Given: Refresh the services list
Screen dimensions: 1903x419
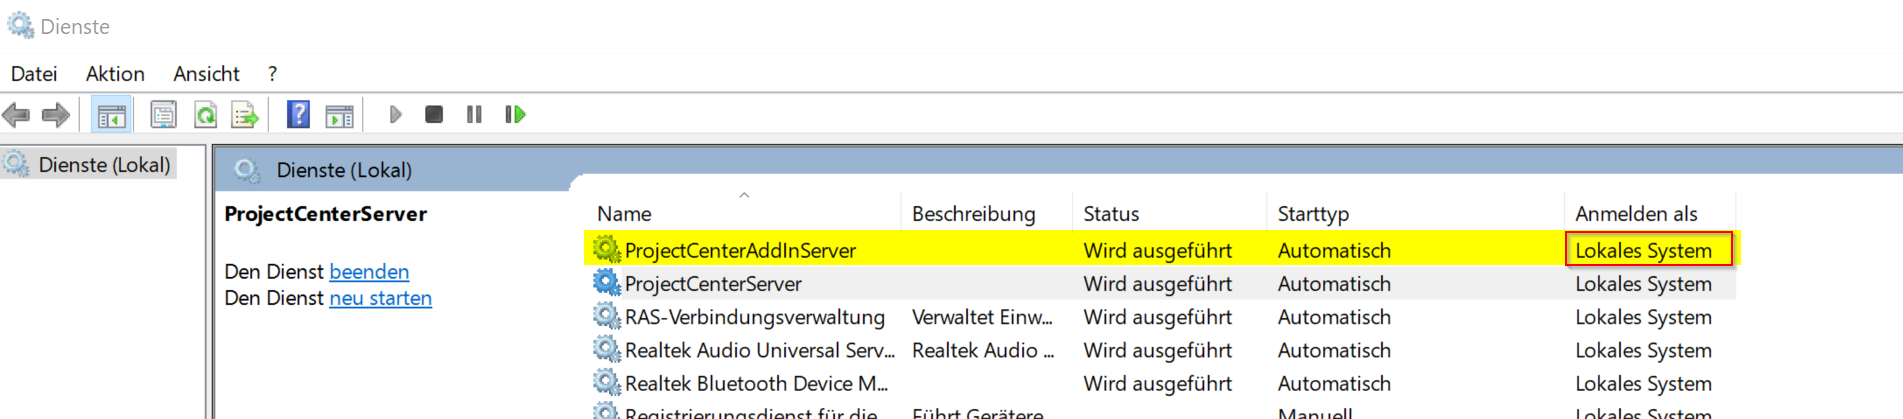Looking at the screenshot, I should coord(205,115).
